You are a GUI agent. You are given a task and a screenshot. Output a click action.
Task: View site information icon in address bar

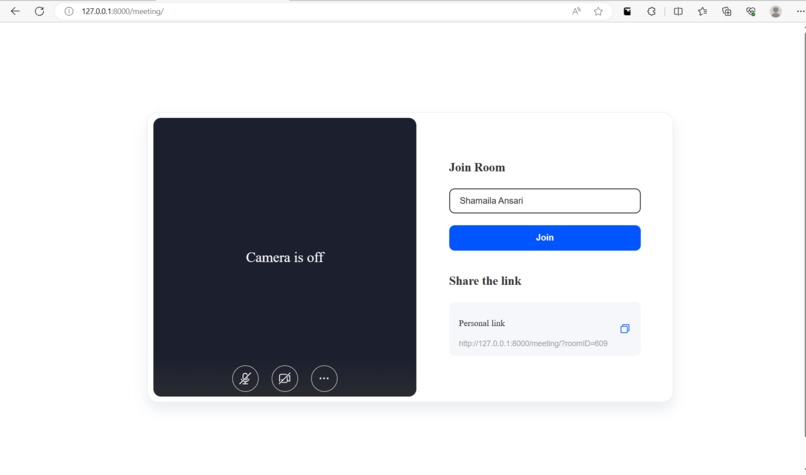(x=69, y=11)
